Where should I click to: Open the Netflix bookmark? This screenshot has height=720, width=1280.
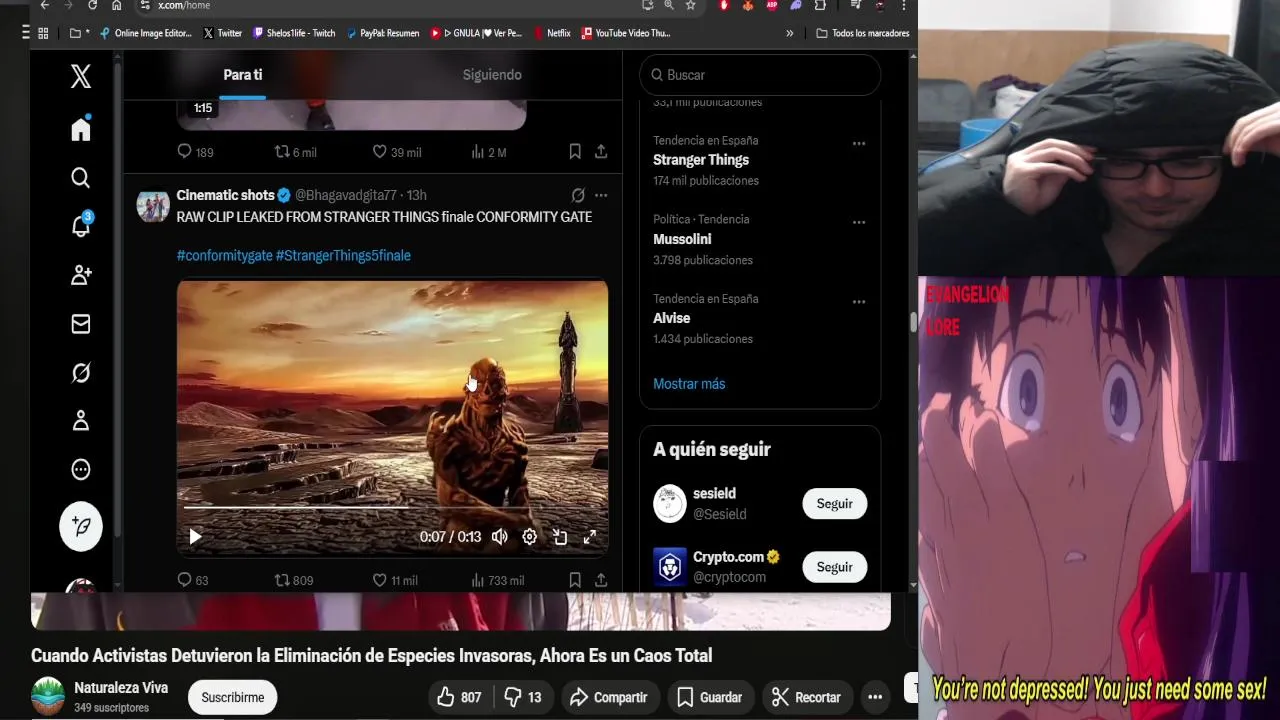(x=551, y=33)
